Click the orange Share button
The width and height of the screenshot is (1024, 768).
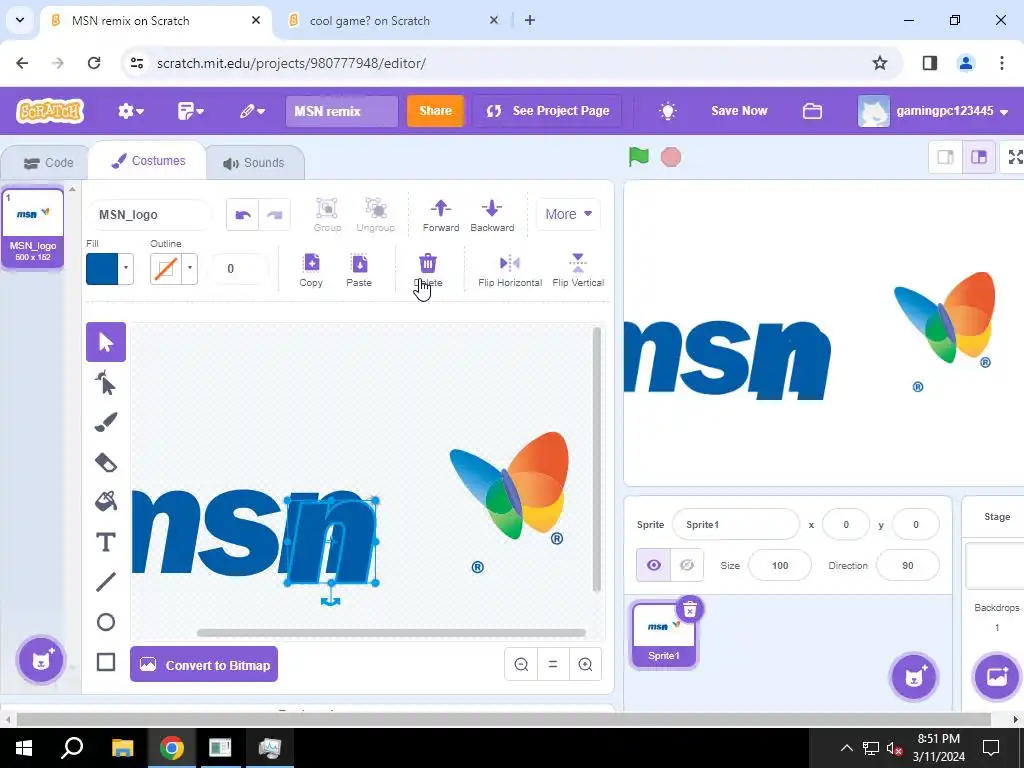435,111
